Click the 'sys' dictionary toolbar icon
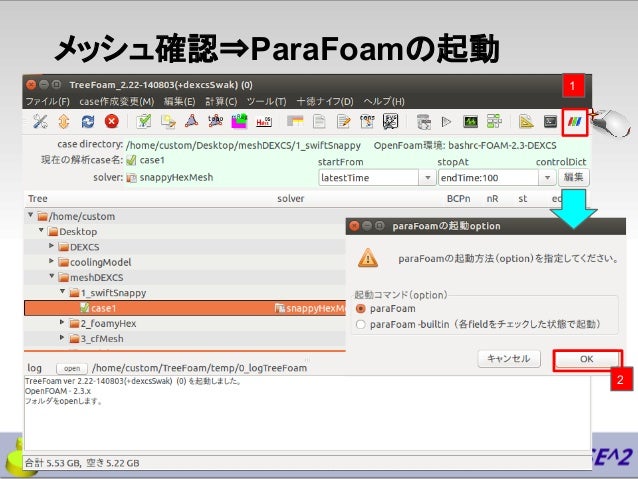The image size is (638, 479). (x=391, y=121)
